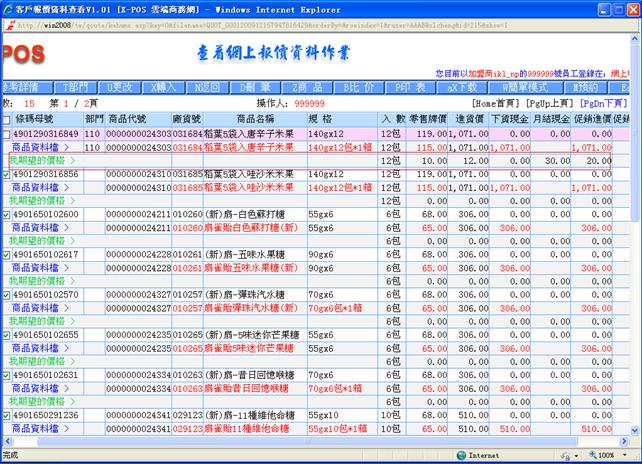Tick the checkbox for barcode 4901290316849

(8, 134)
